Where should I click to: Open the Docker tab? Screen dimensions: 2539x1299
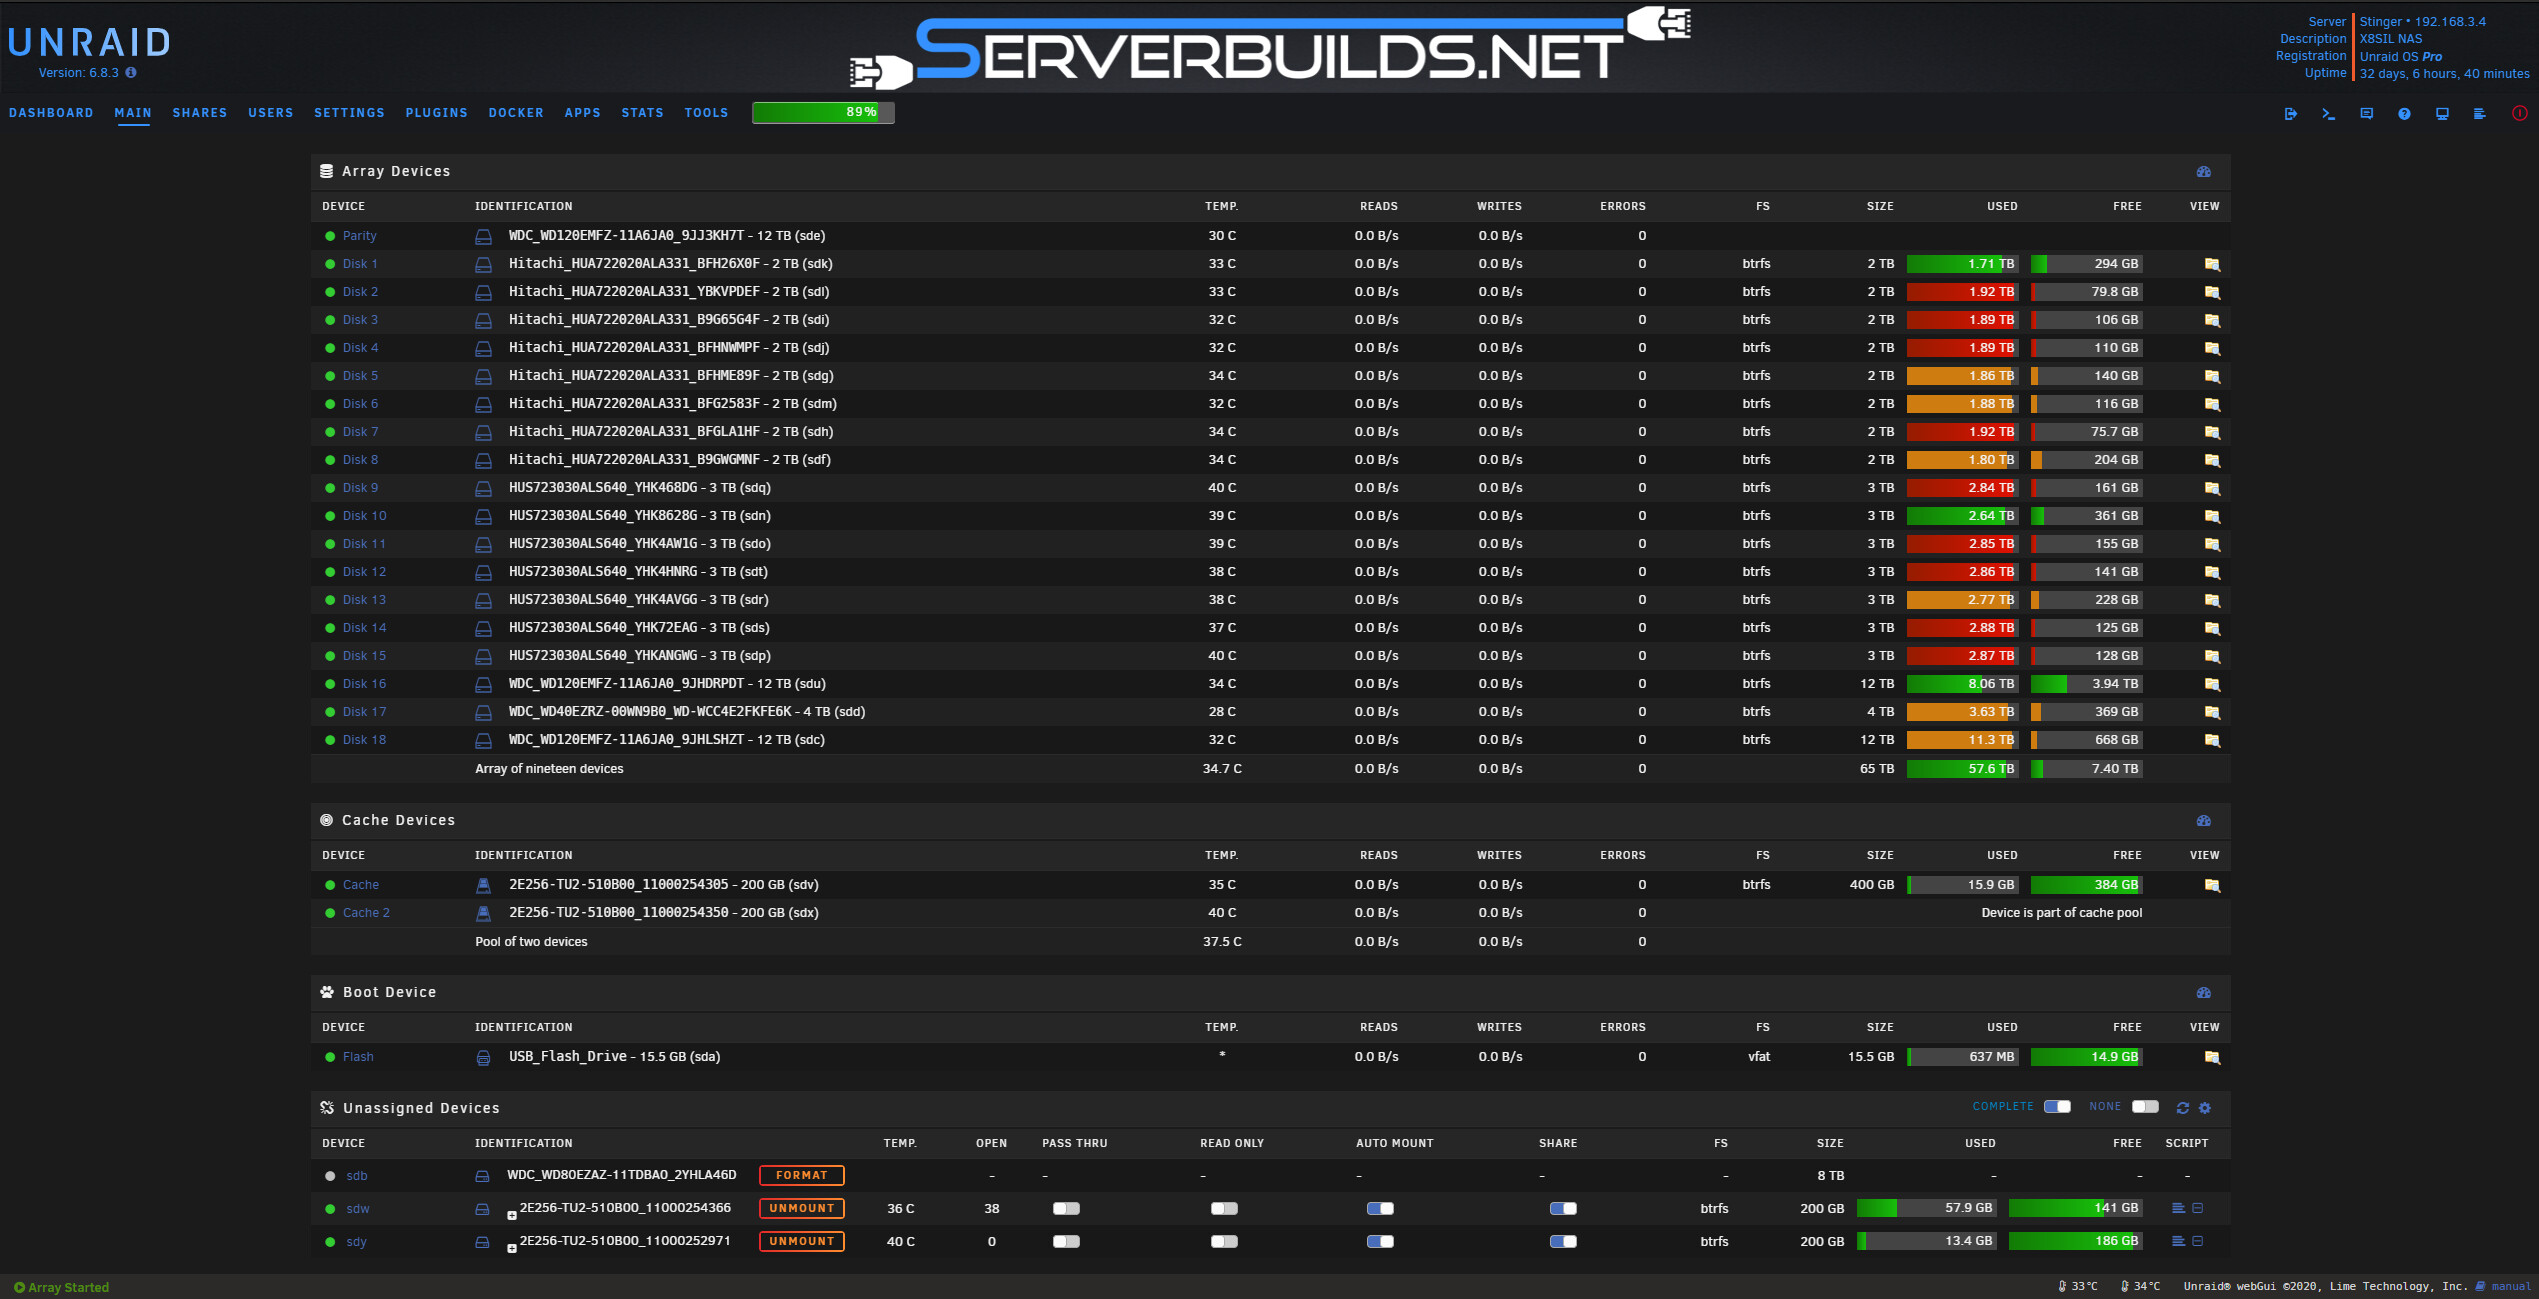516,113
